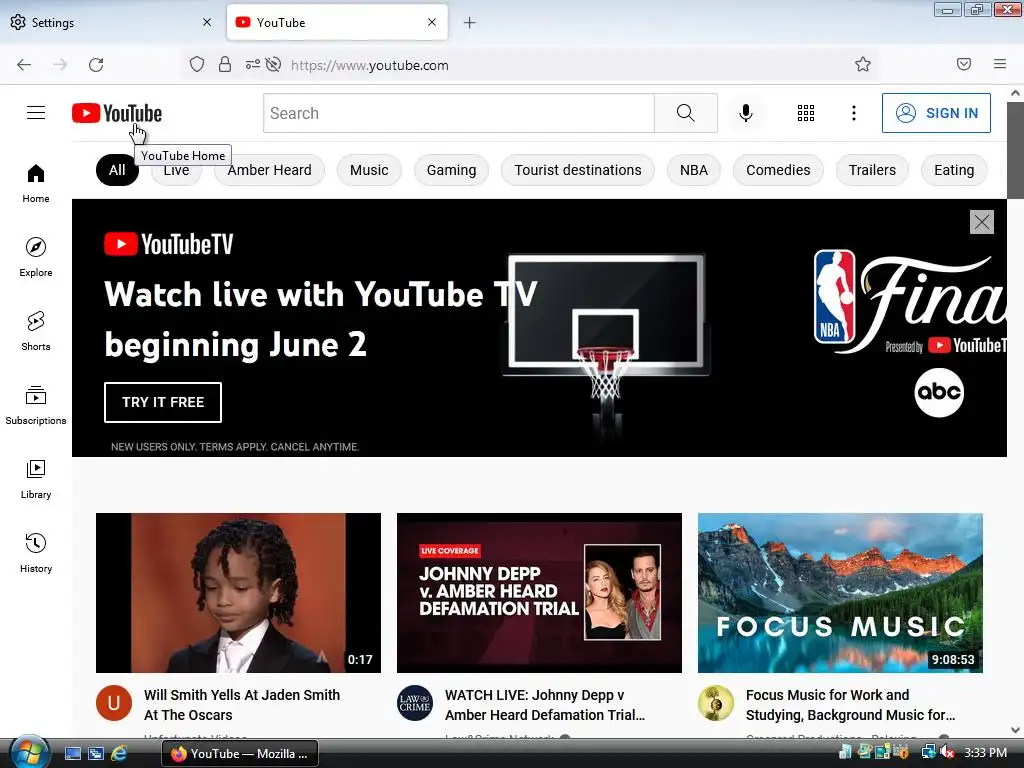This screenshot has width=1024, height=768.
Task: Select Tourist destinations filter chip
Action: (x=578, y=170)
